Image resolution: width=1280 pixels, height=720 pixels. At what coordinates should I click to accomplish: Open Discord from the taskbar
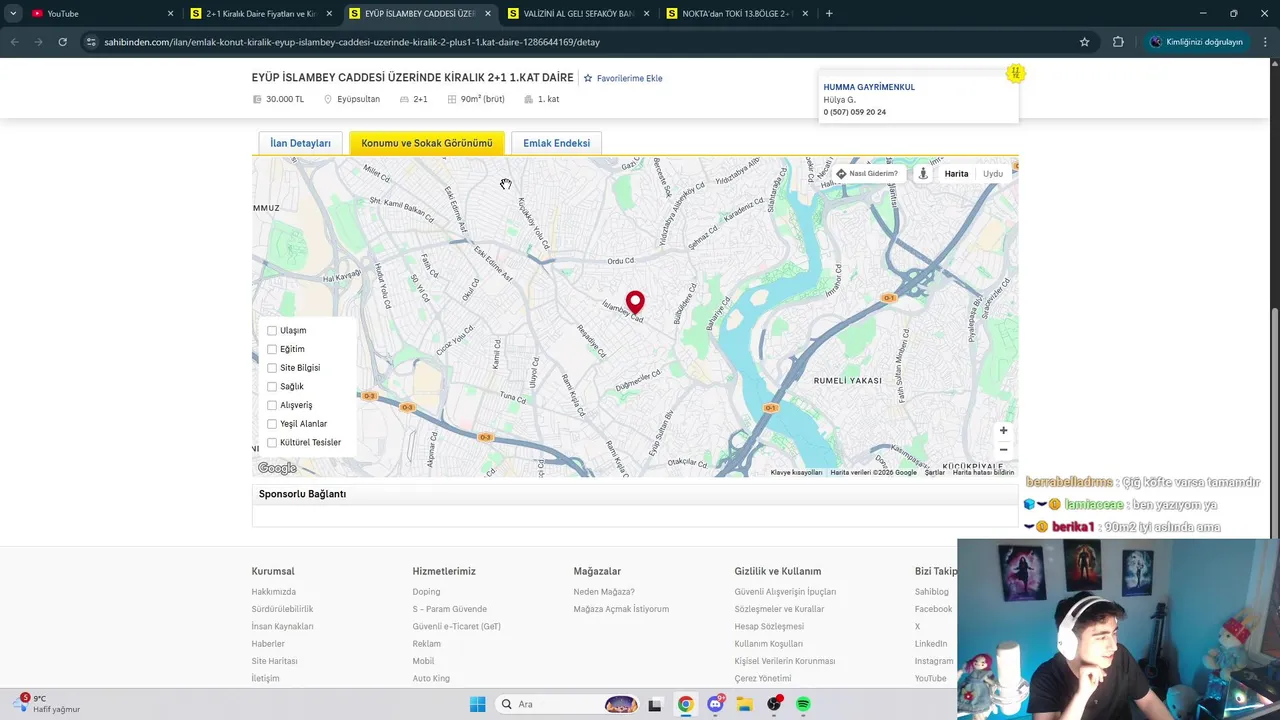pyautogui.click(x=716, y=704)
